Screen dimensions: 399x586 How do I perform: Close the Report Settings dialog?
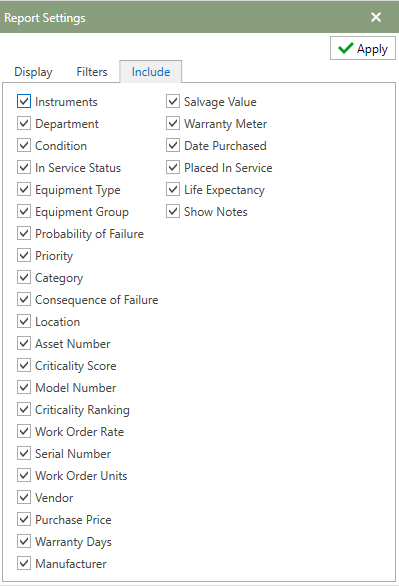376,17
